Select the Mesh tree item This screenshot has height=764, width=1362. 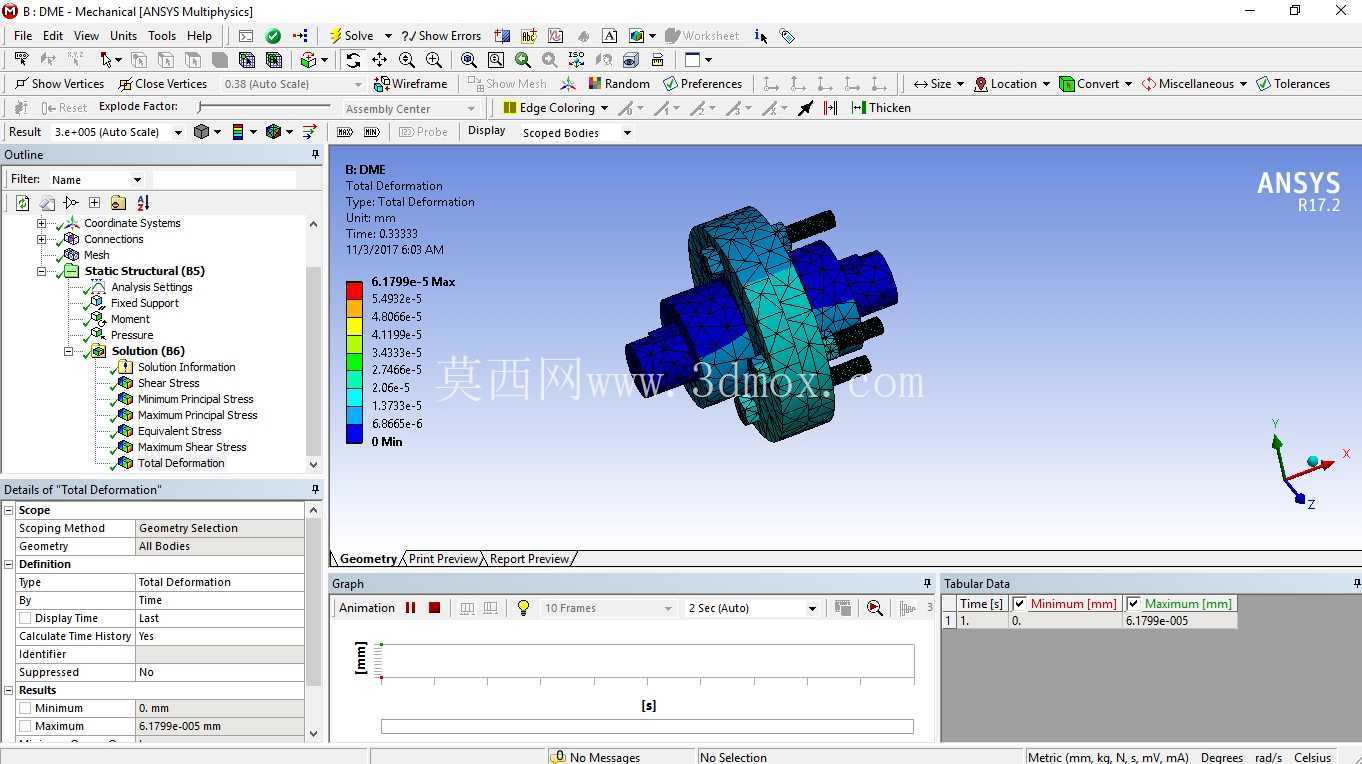click(x=97, y=255)
